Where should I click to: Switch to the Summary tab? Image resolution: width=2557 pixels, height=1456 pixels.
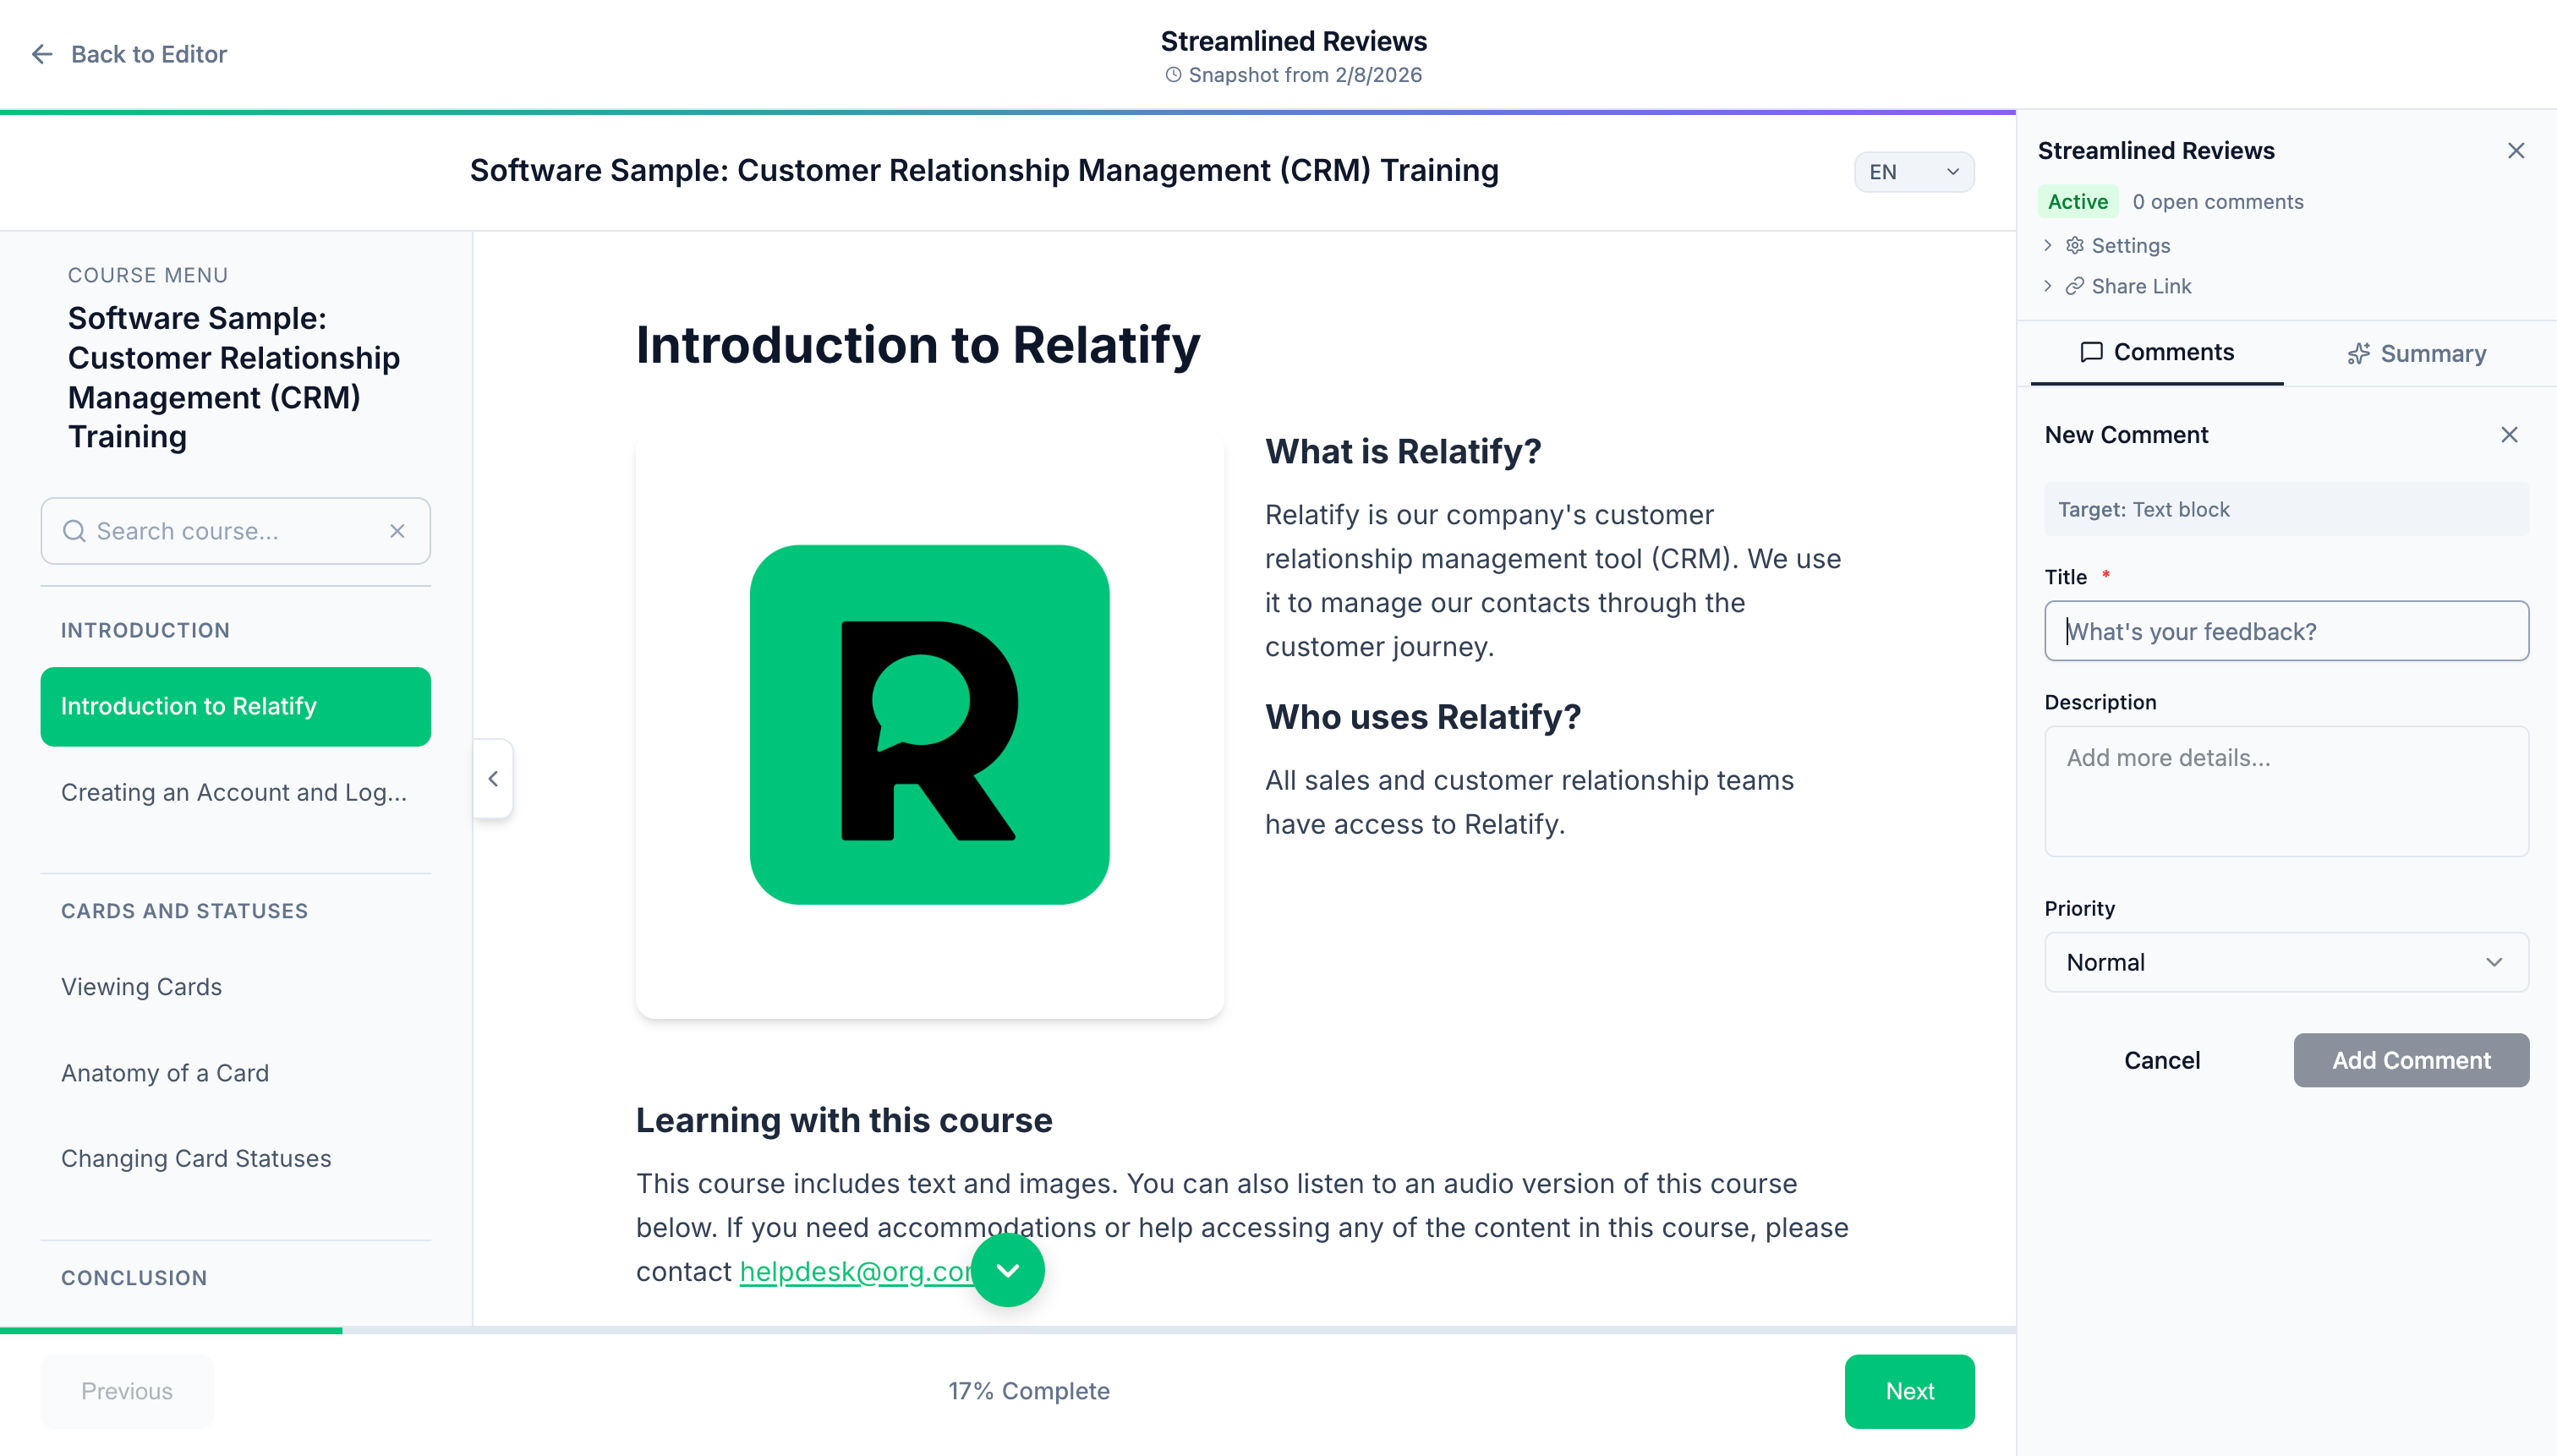pos(2415,352)
